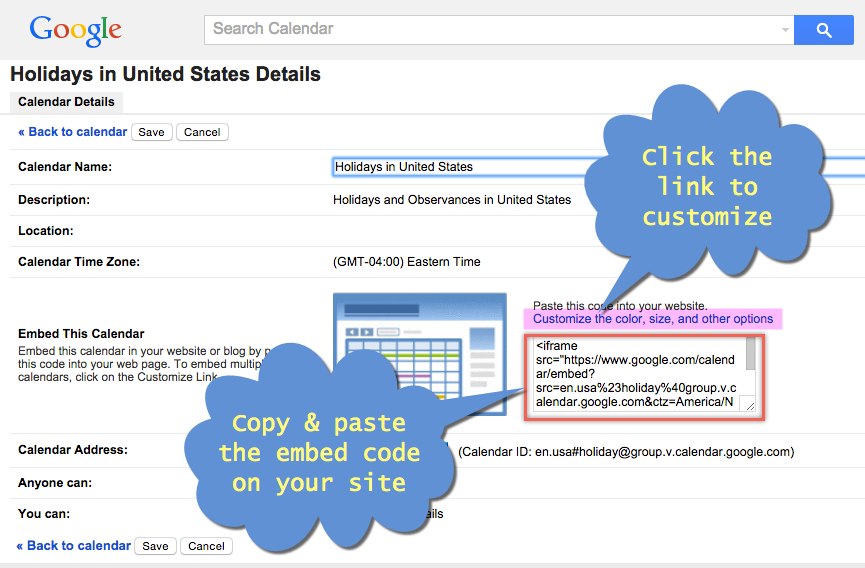Click the Holidays and Observances description text
865x568 pixels.
click(451, 200)
